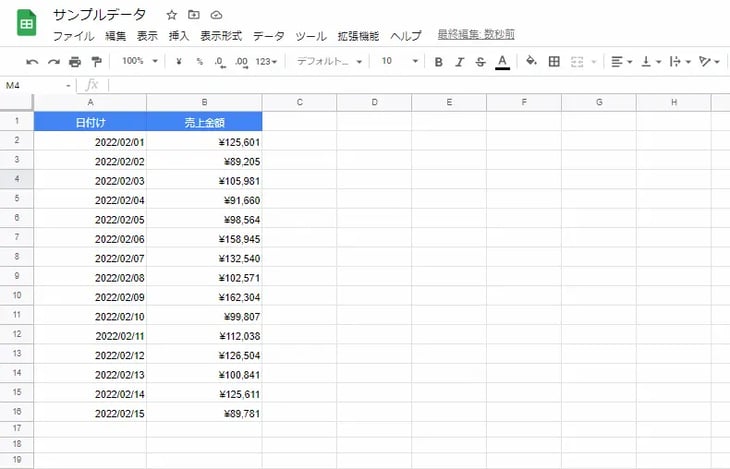Star the サンプルデータ document
The height and width of the screenshot is (469, 730).
(171, 15)
